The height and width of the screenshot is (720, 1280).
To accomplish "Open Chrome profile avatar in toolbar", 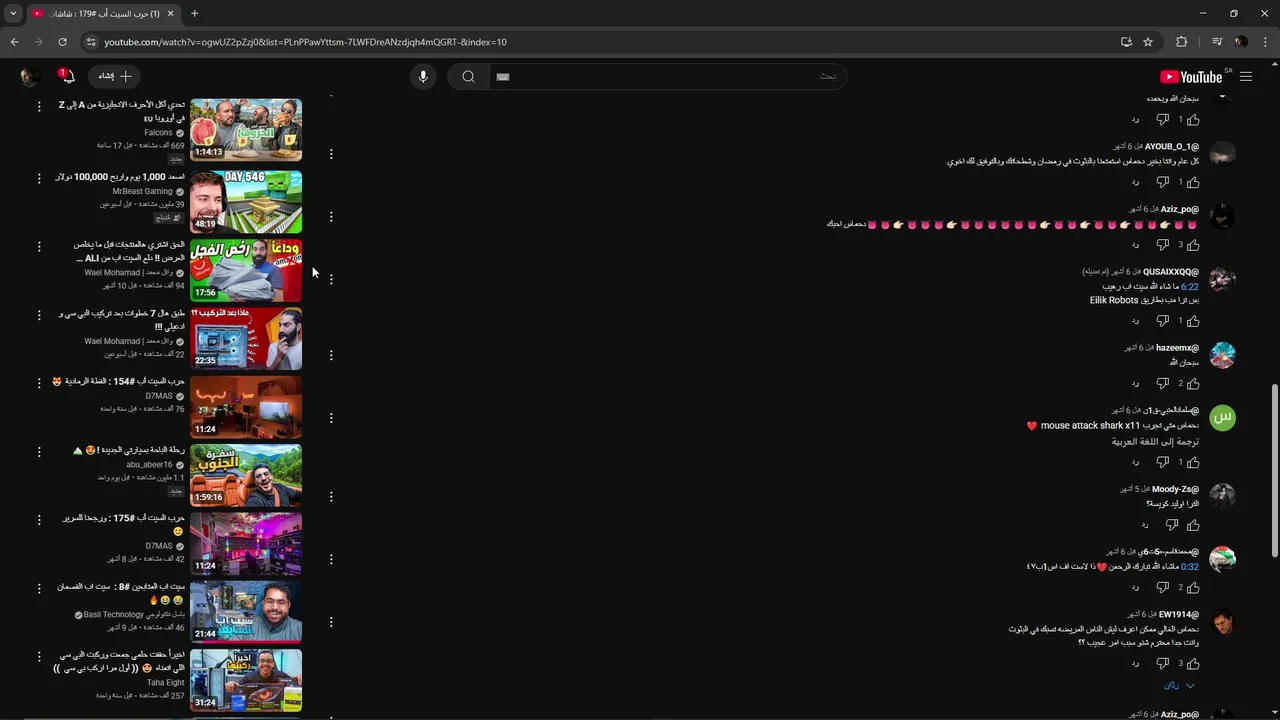I will click(x=1241, y=42).
